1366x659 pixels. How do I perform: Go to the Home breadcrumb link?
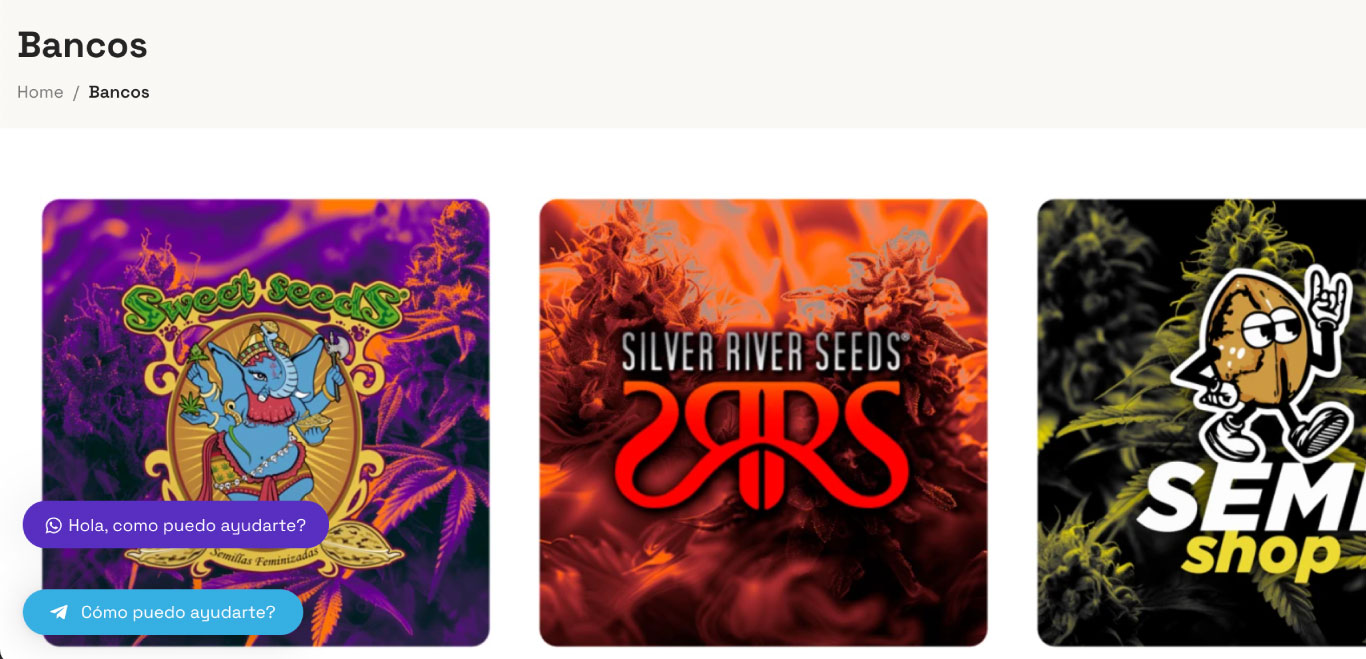(x=40, y=92)
